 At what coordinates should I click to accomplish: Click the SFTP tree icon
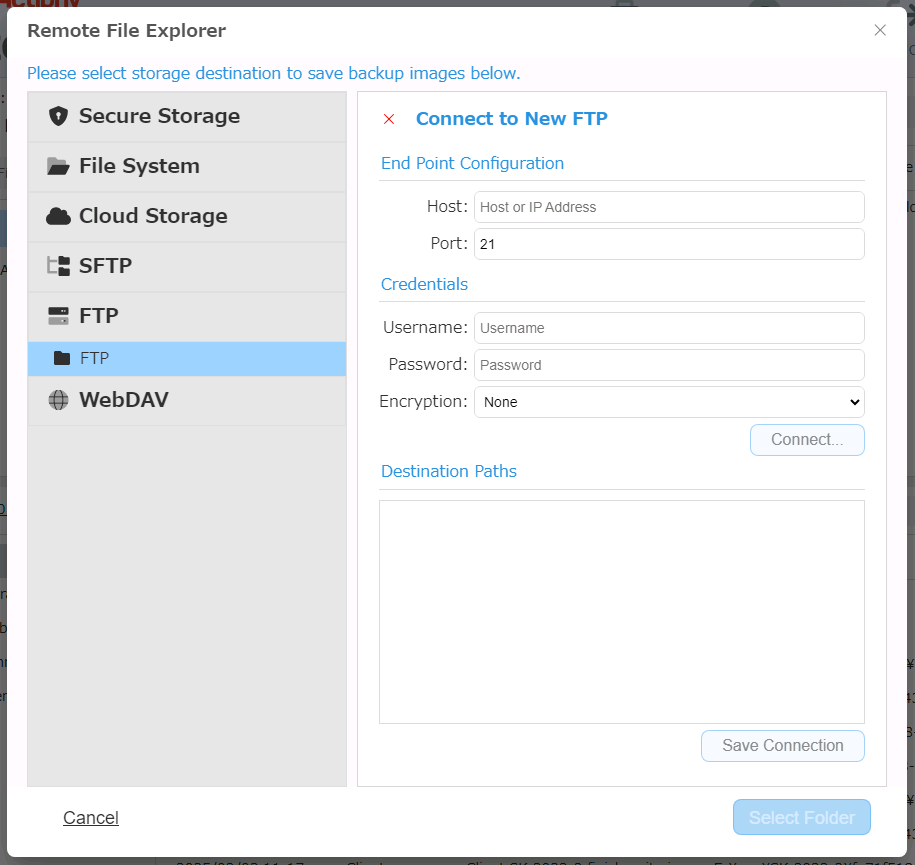pyautogui.click(x=58, y=266)
